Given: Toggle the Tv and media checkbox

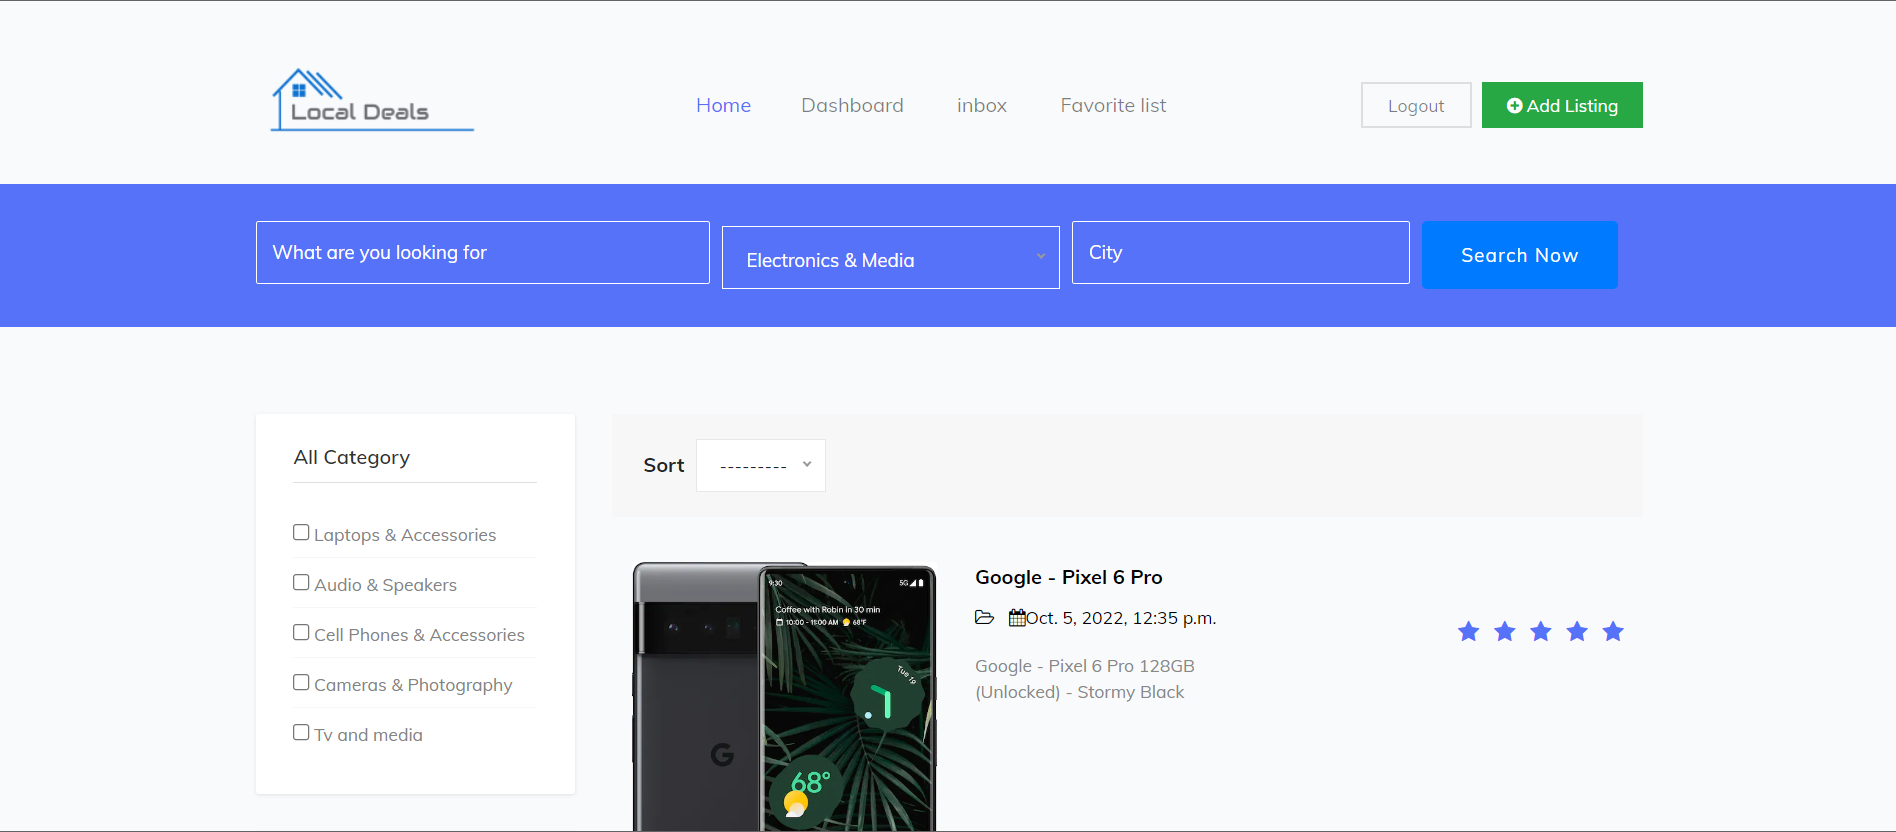Looking at the screenshot, I should coord(301,732).
